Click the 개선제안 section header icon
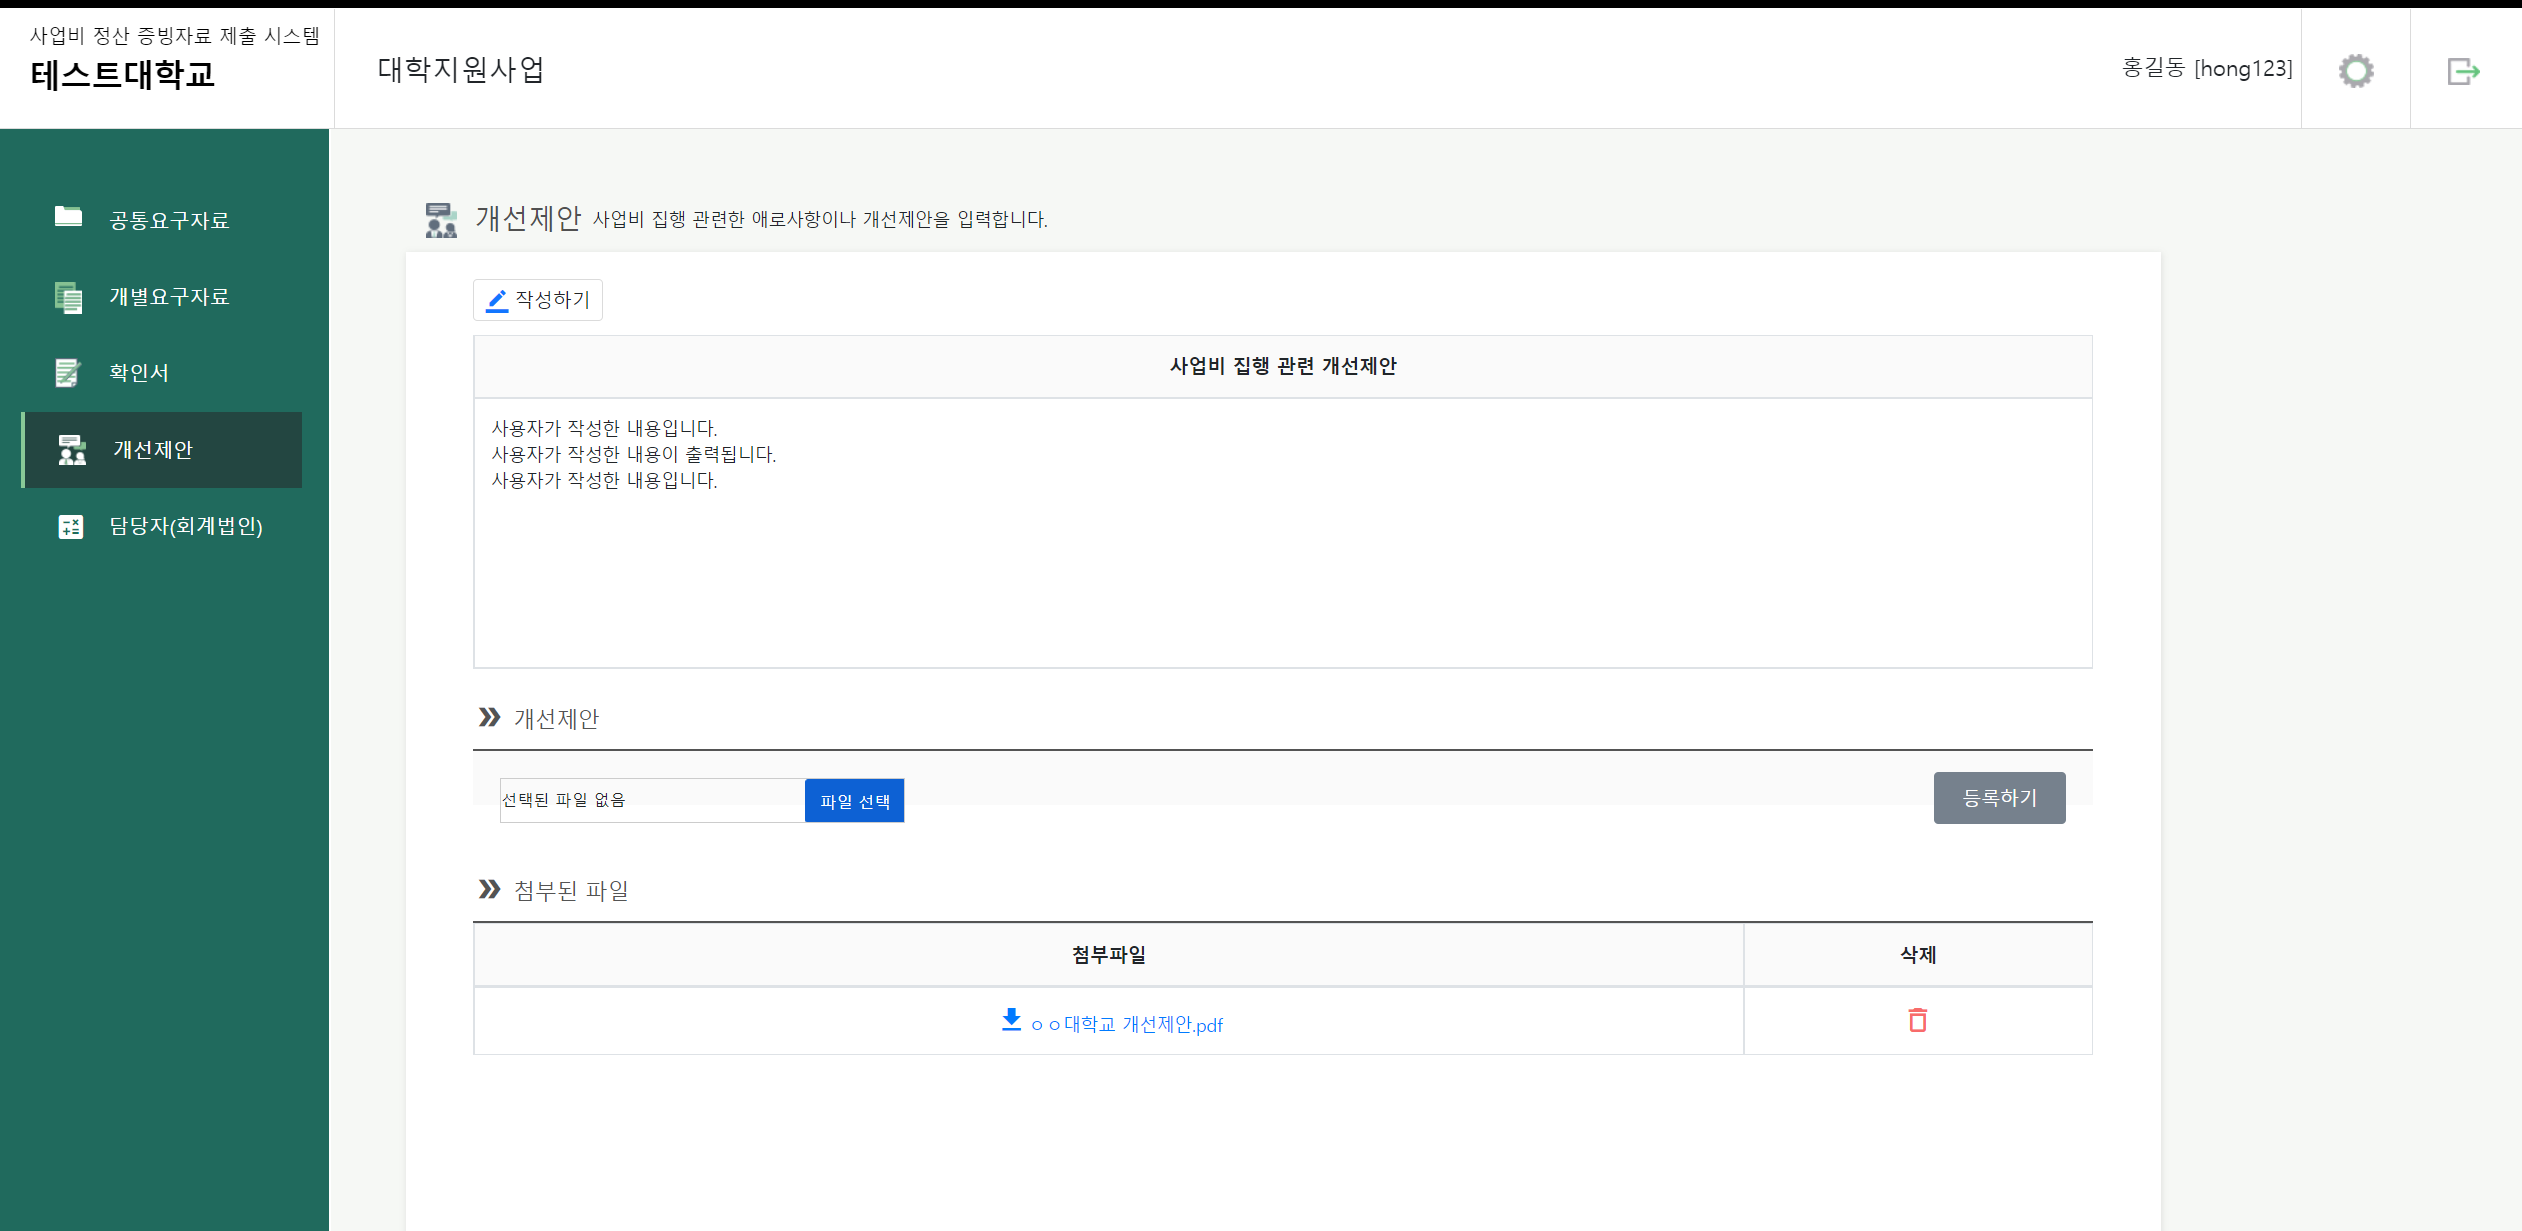Screen dimensions: 2522x1231 point(441,219)
